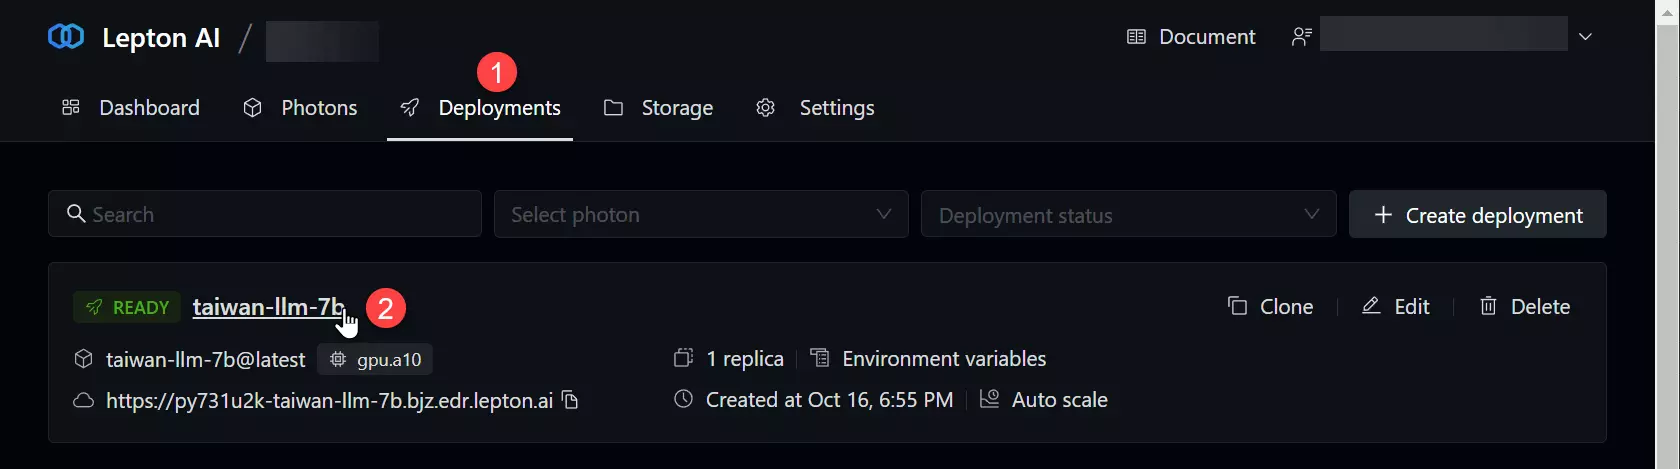Click the Auto scale chart icon
The image size is (1680, 469).
989,399
